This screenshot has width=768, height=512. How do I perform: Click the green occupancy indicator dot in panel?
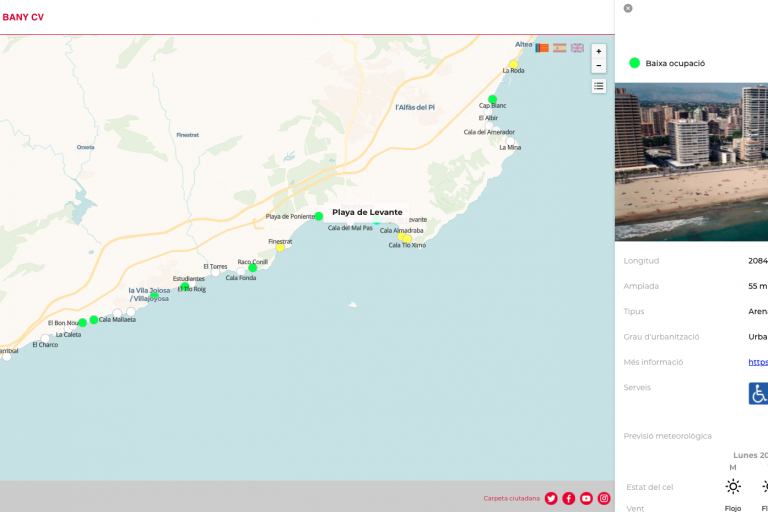pos(634,63)
